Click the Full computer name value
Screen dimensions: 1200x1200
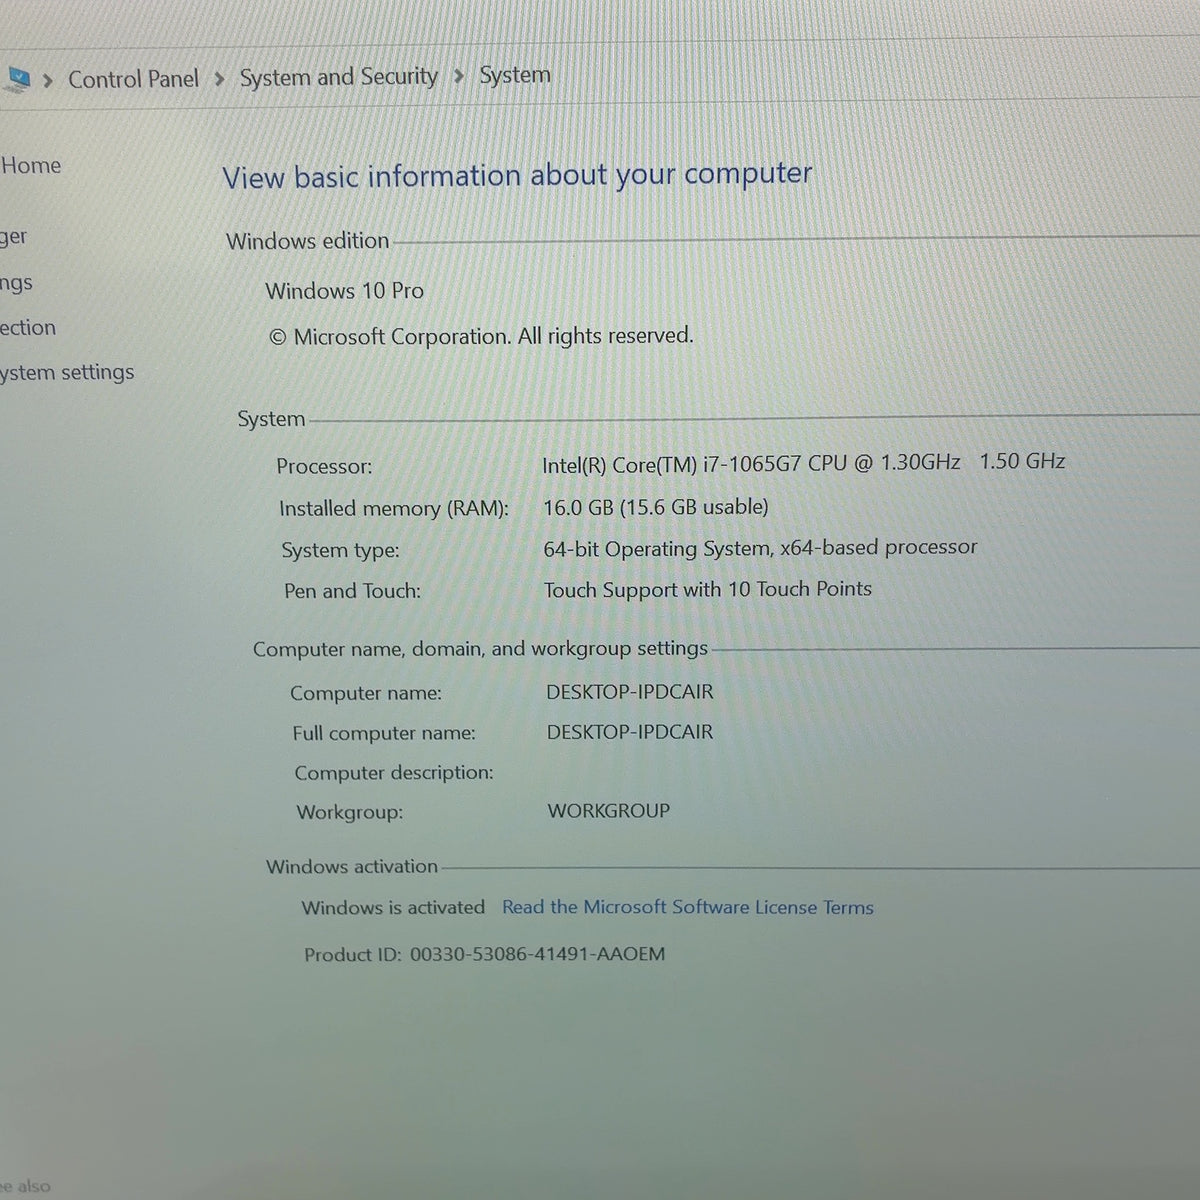(x=630, y=732)
